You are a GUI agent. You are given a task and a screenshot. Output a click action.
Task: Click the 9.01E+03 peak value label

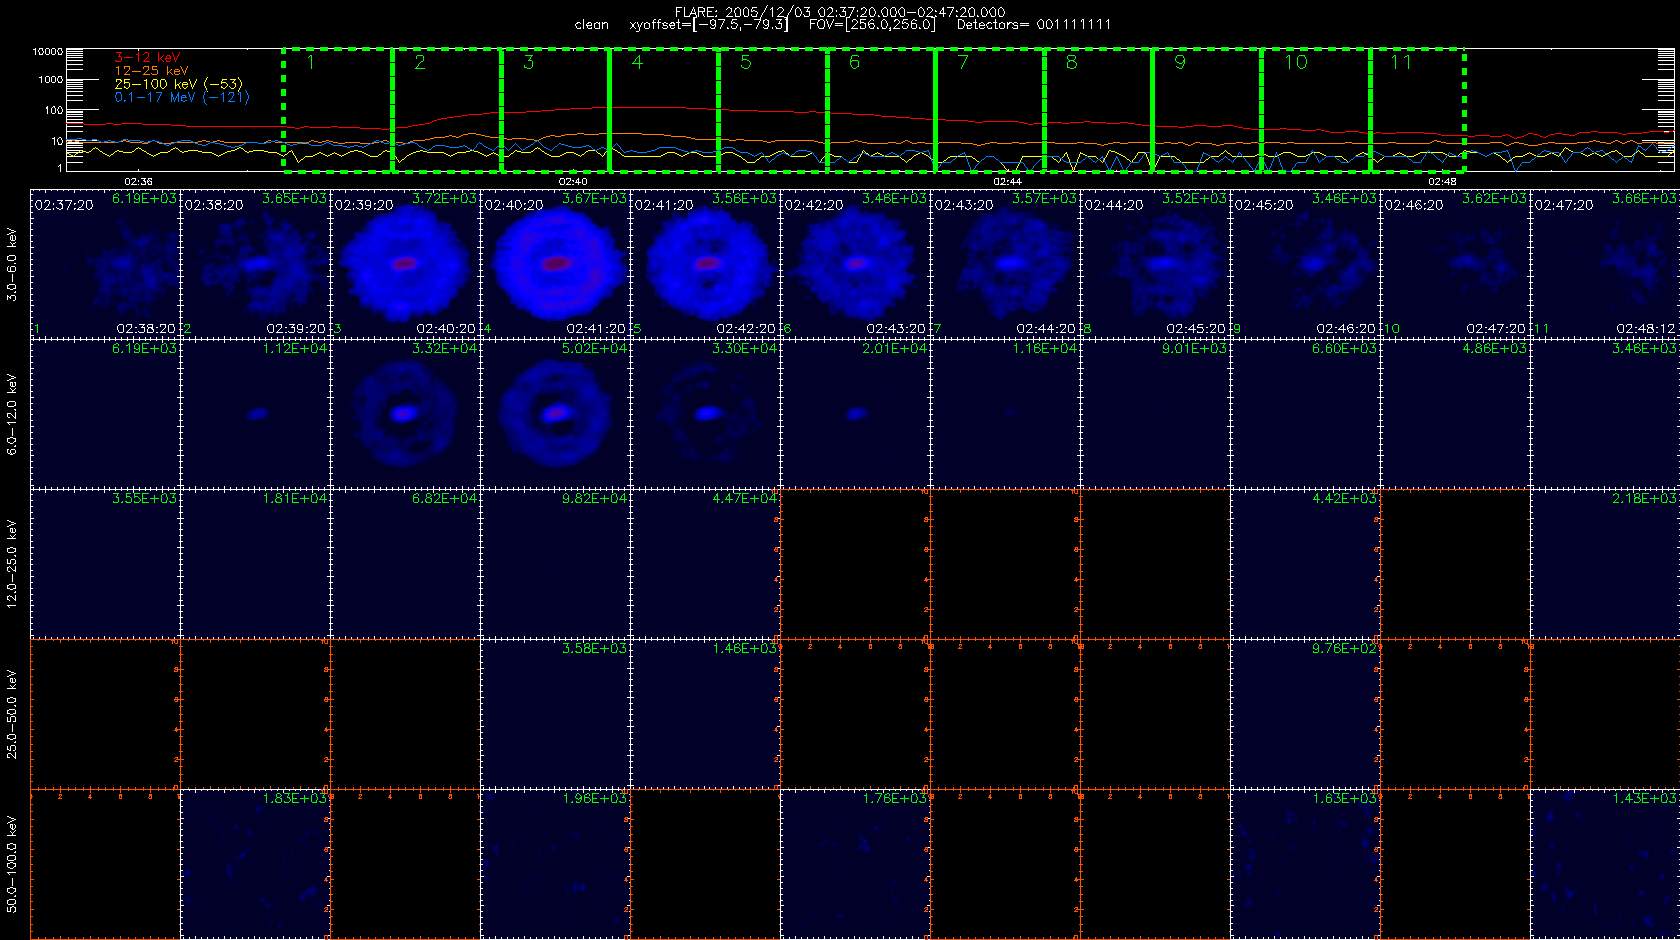point(1194,349)
